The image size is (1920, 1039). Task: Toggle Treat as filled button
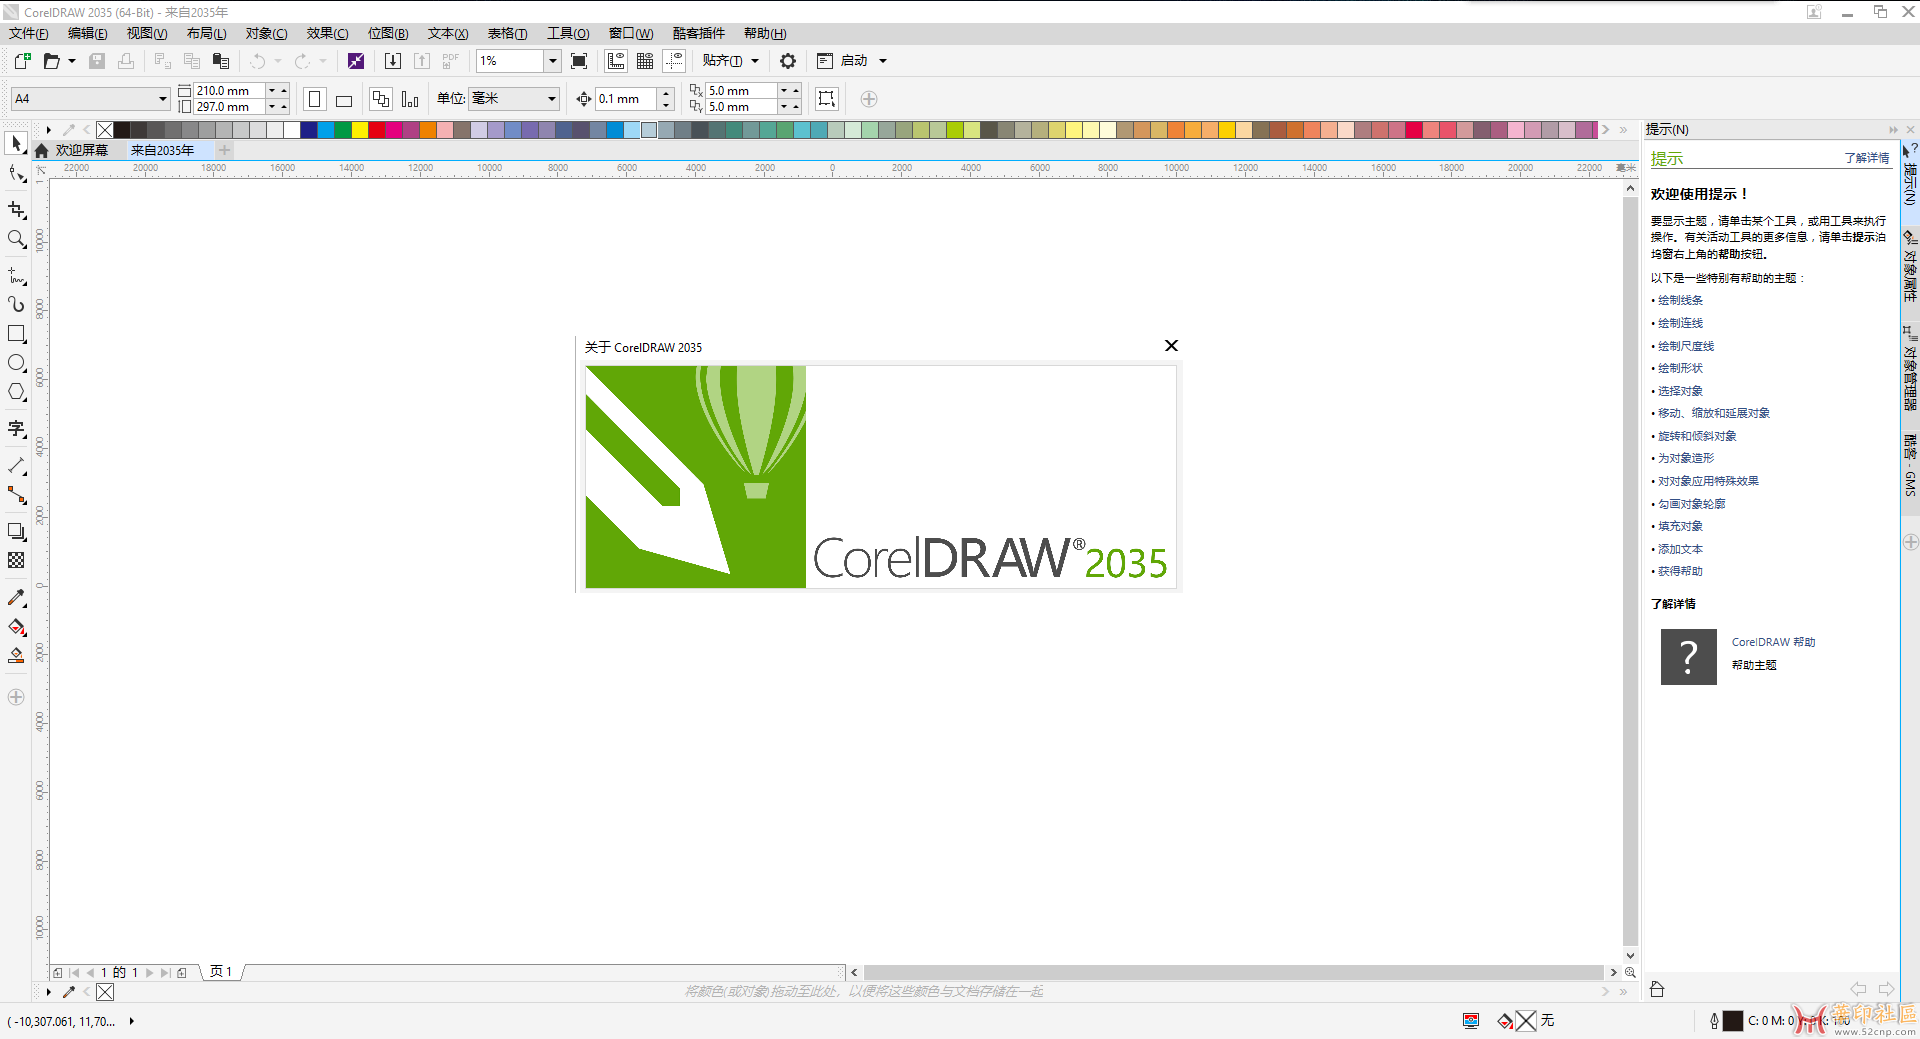(826, 99)
